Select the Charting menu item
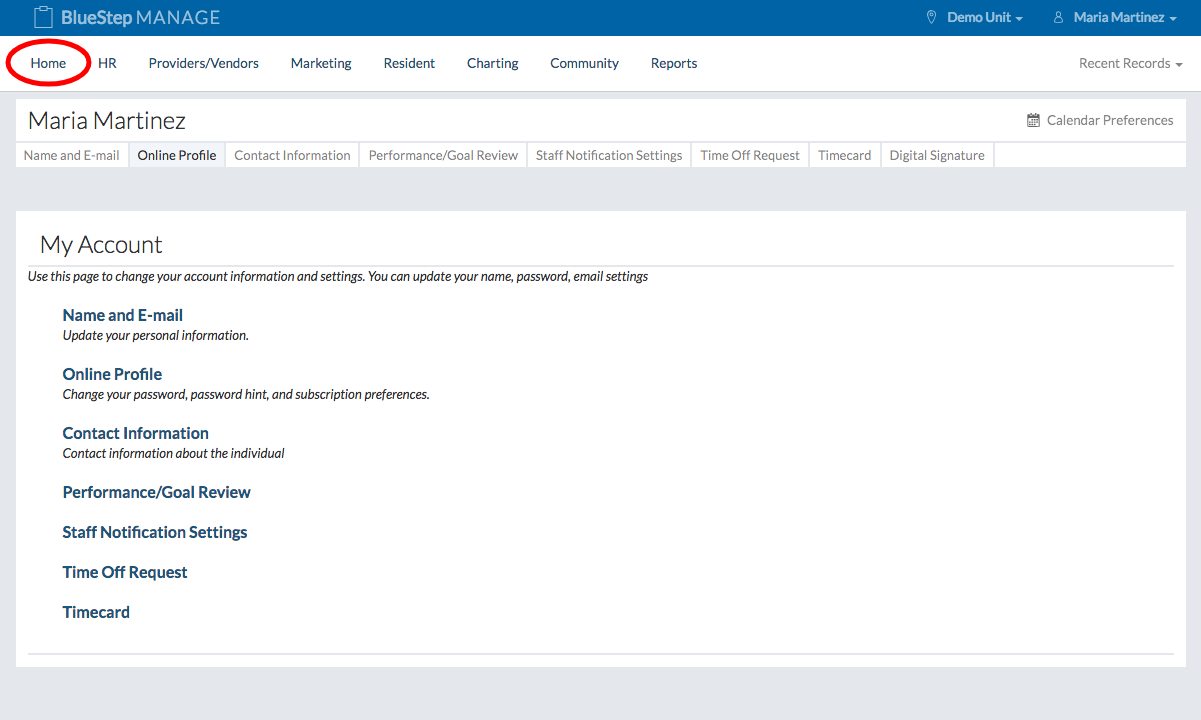The image size is (1201, 720). (492, 63)
